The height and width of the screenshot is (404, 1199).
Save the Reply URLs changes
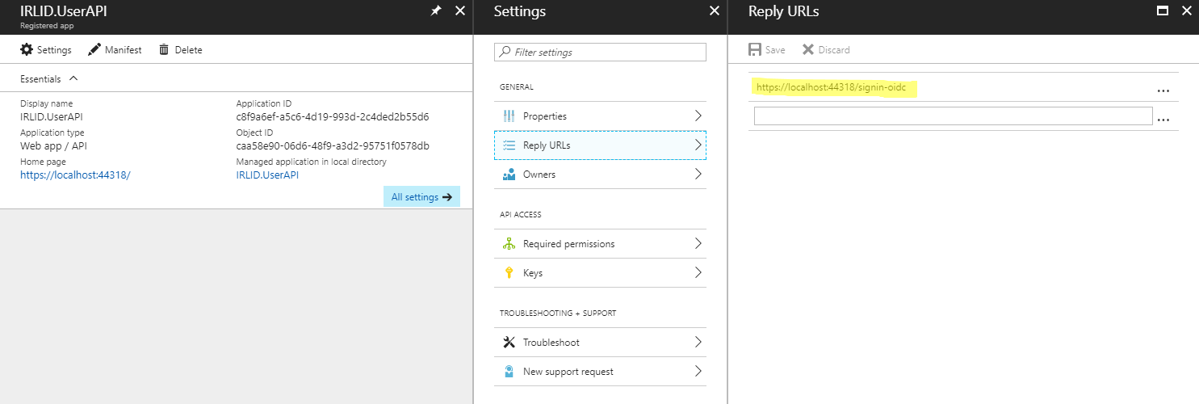pos(766,50)
